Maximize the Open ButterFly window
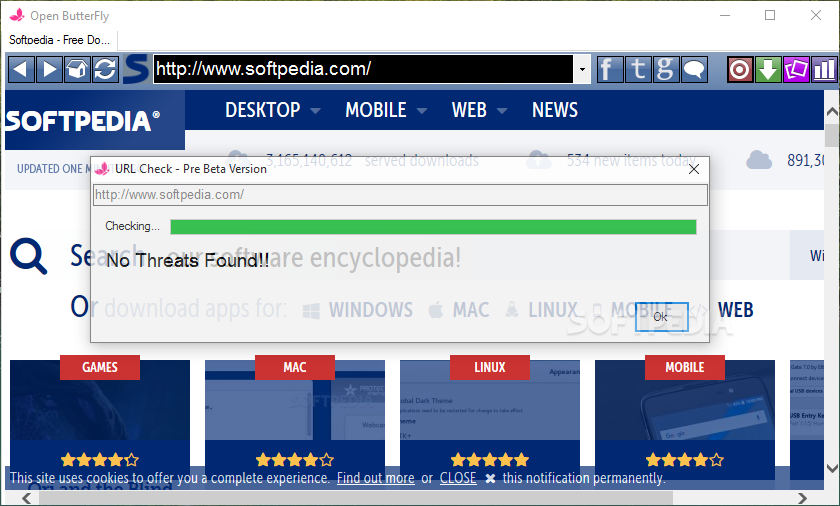Viewport: 840px width, 506px height. 770,15
